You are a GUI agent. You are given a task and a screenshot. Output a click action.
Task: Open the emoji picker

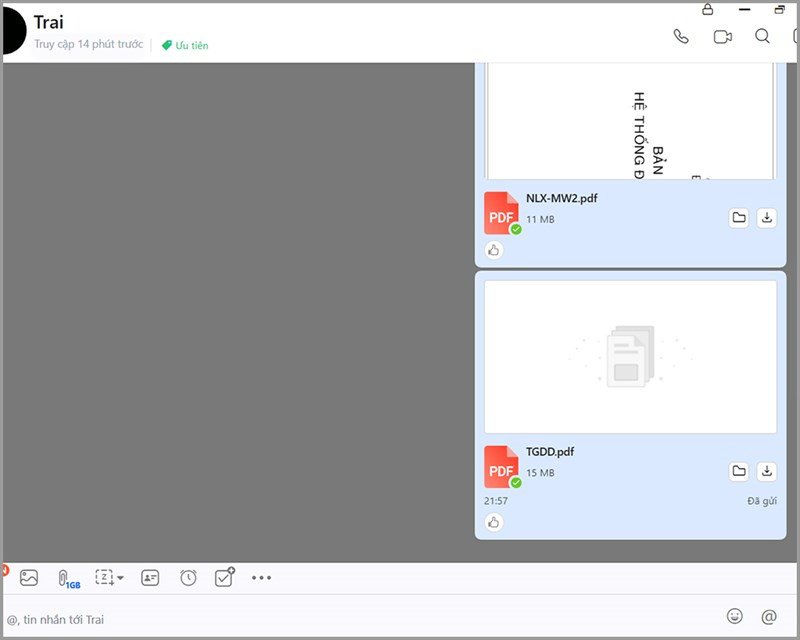[x=735, y=617]
